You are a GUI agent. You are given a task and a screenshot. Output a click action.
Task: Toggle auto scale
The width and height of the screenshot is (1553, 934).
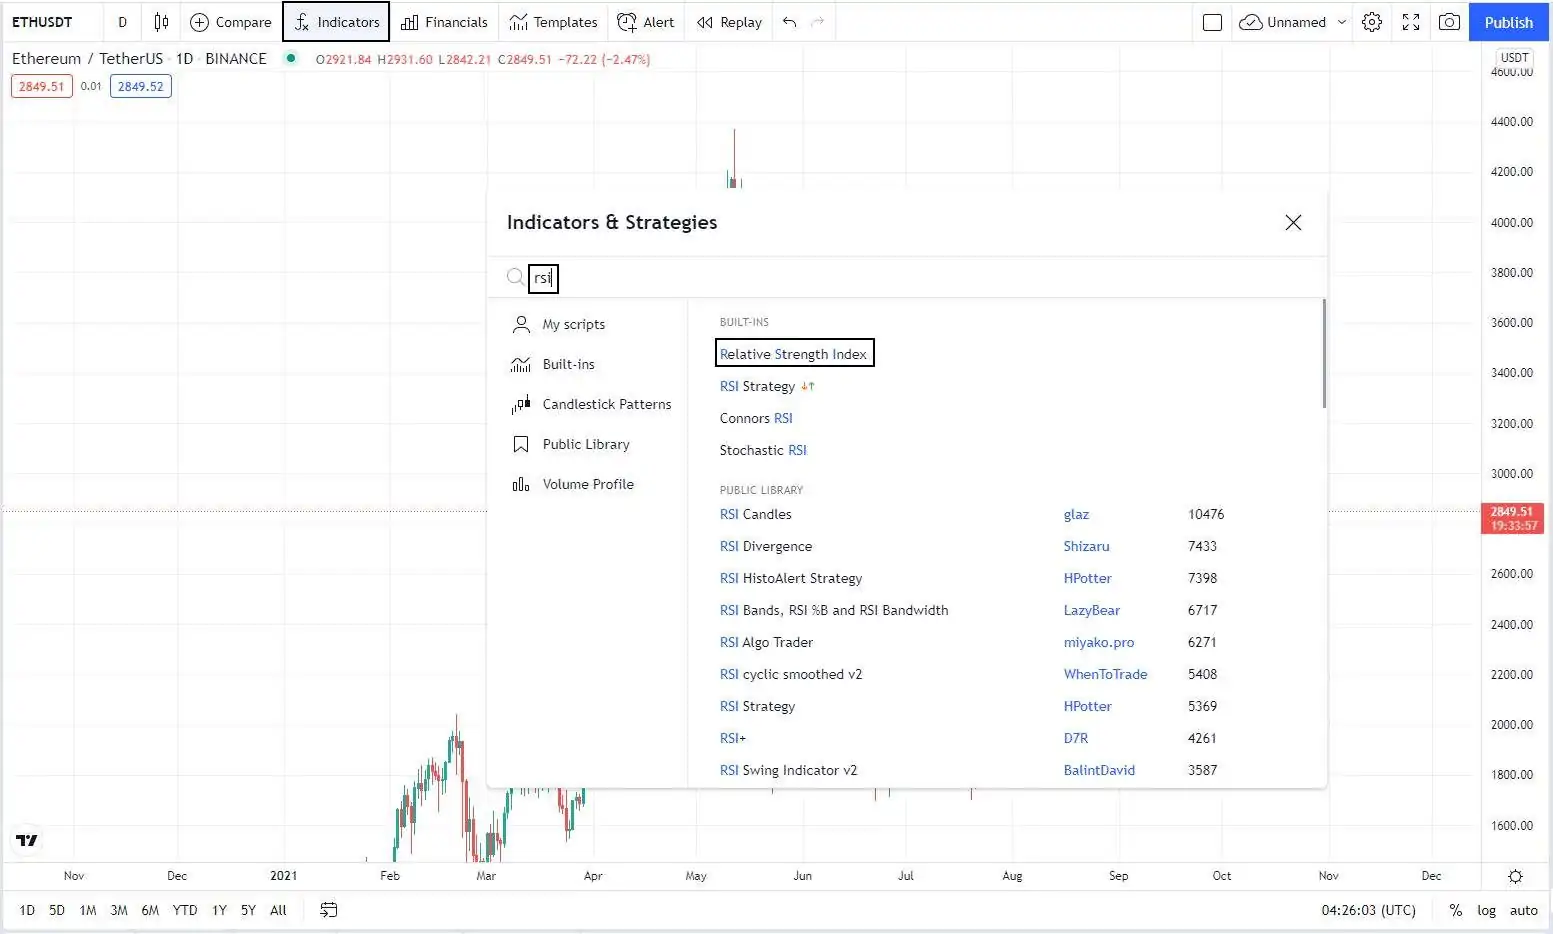[x=1524, y=910]
